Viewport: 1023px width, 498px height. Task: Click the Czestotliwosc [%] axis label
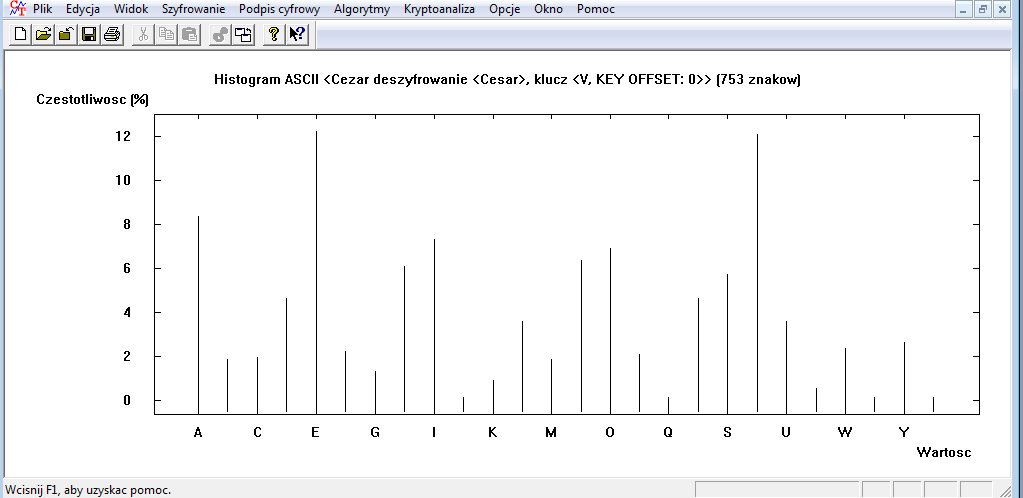coord(93,100)
